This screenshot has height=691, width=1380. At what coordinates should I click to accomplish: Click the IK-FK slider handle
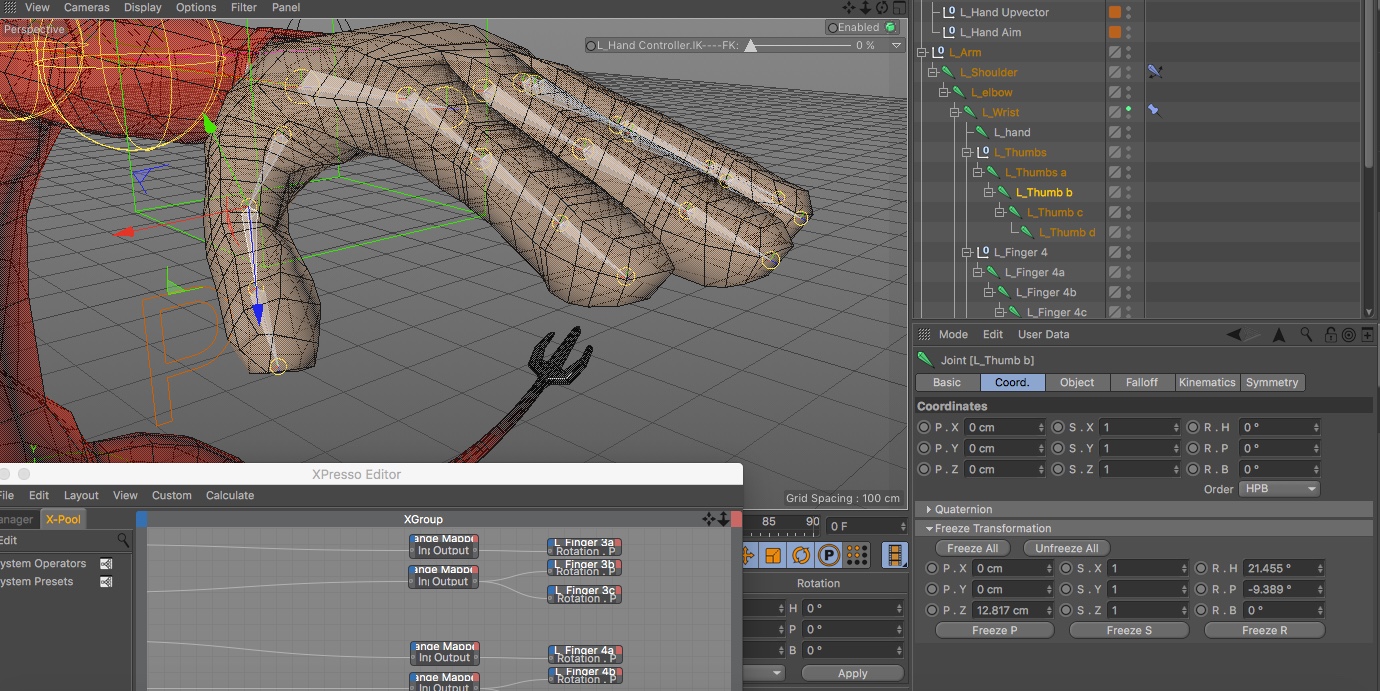751,46
